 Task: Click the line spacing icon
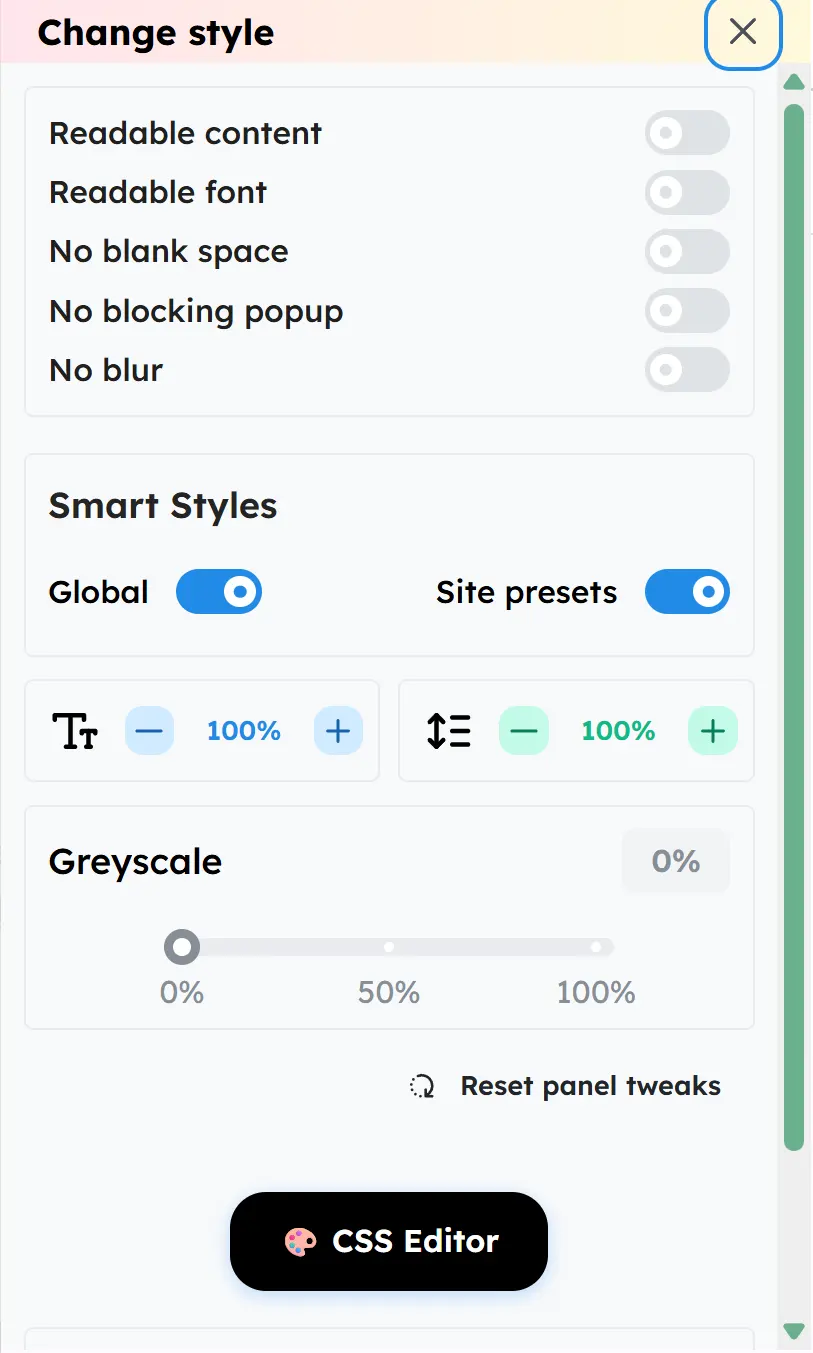449,731
